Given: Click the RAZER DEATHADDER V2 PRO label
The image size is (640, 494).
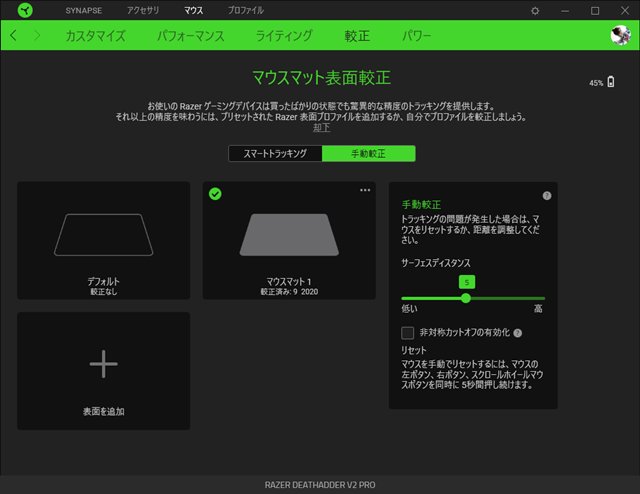Looking at the screenshot, I should 320,485.
